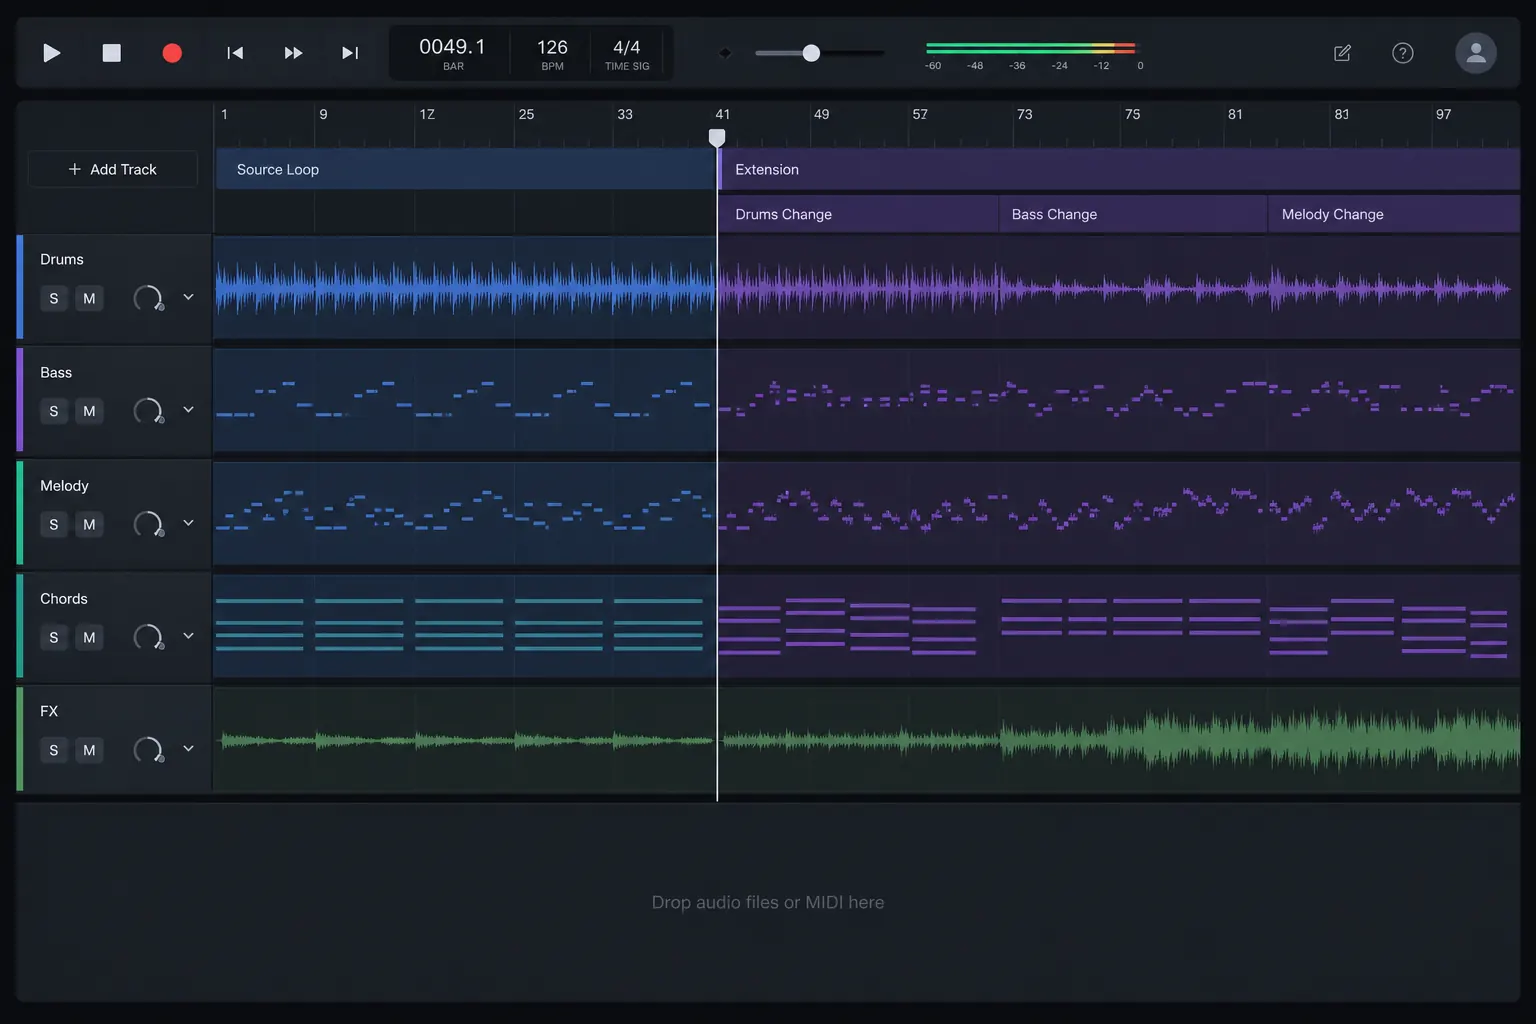Select the Melody track name
This screenshot has height=1024, width=1536.
tap(64, 485)
